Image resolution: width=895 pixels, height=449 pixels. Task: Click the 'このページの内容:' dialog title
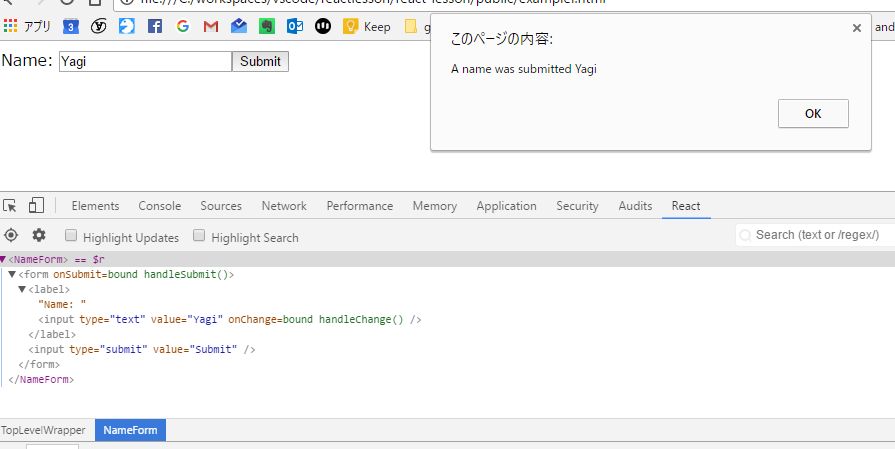pyautogui.click(x=502, y=39)
